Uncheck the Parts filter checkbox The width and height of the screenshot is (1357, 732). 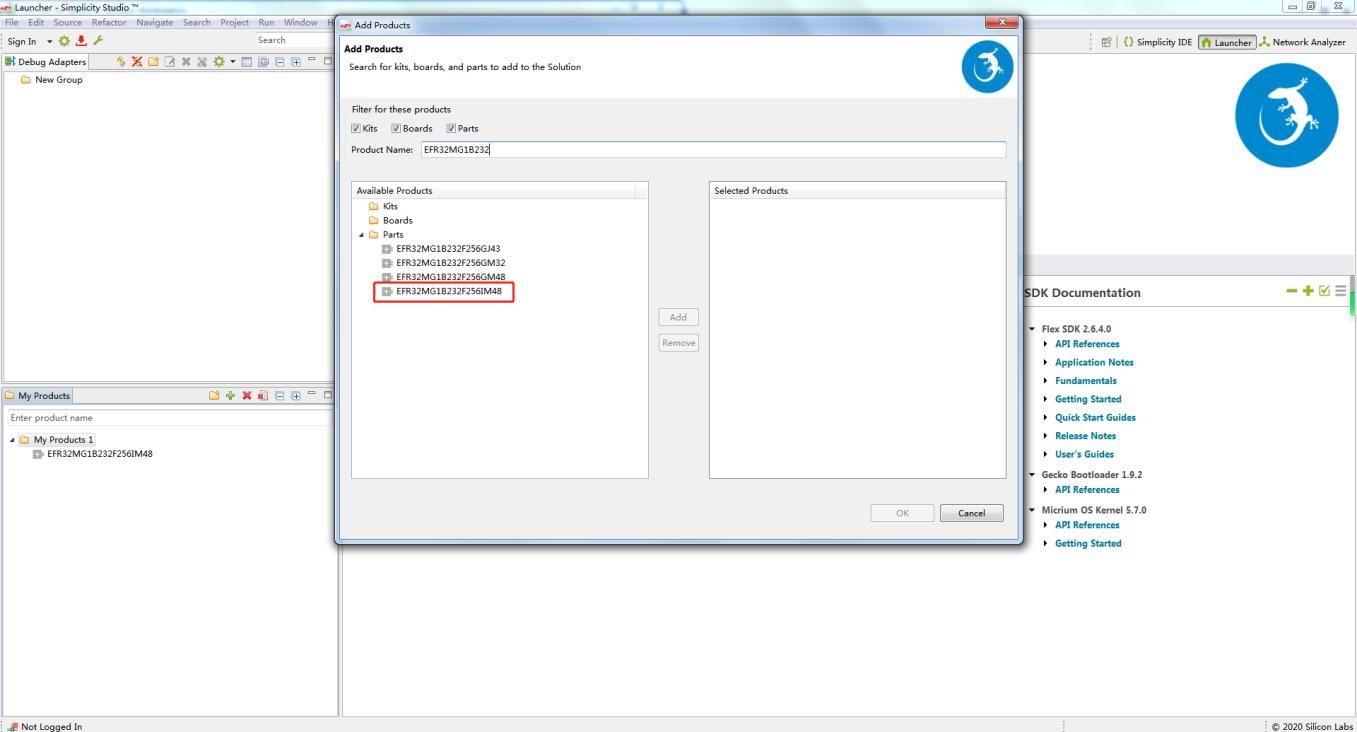[451, 128]
